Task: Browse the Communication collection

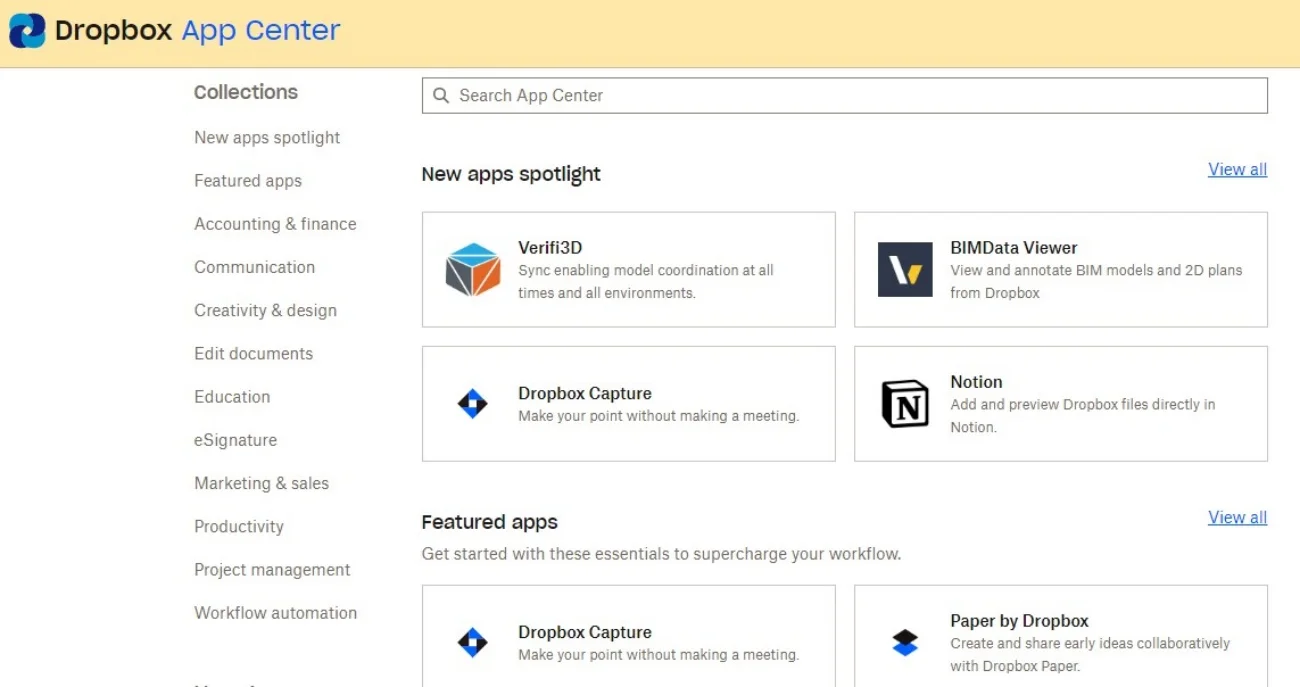Action: point(254,267)
